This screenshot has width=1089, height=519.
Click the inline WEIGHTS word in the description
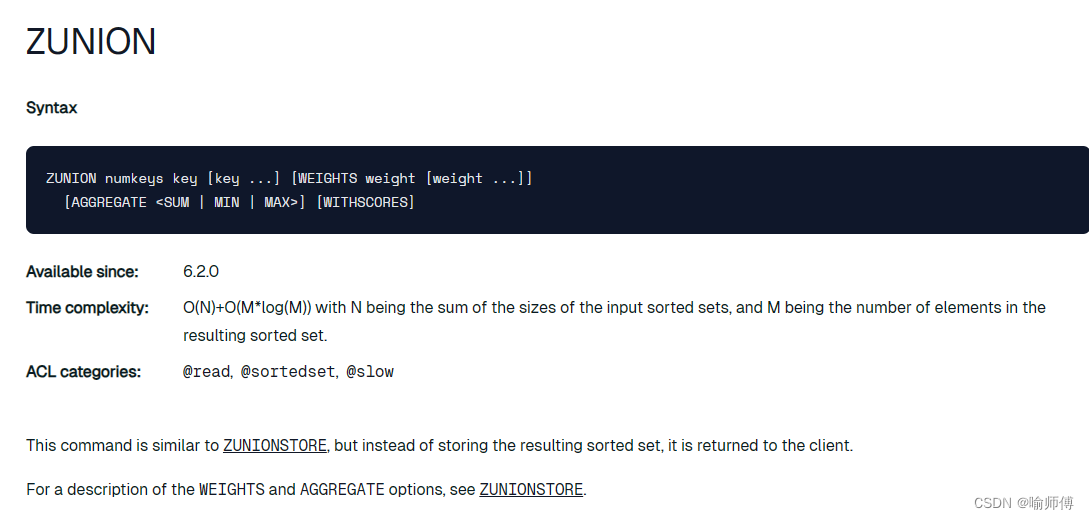(x=232, y=490)
